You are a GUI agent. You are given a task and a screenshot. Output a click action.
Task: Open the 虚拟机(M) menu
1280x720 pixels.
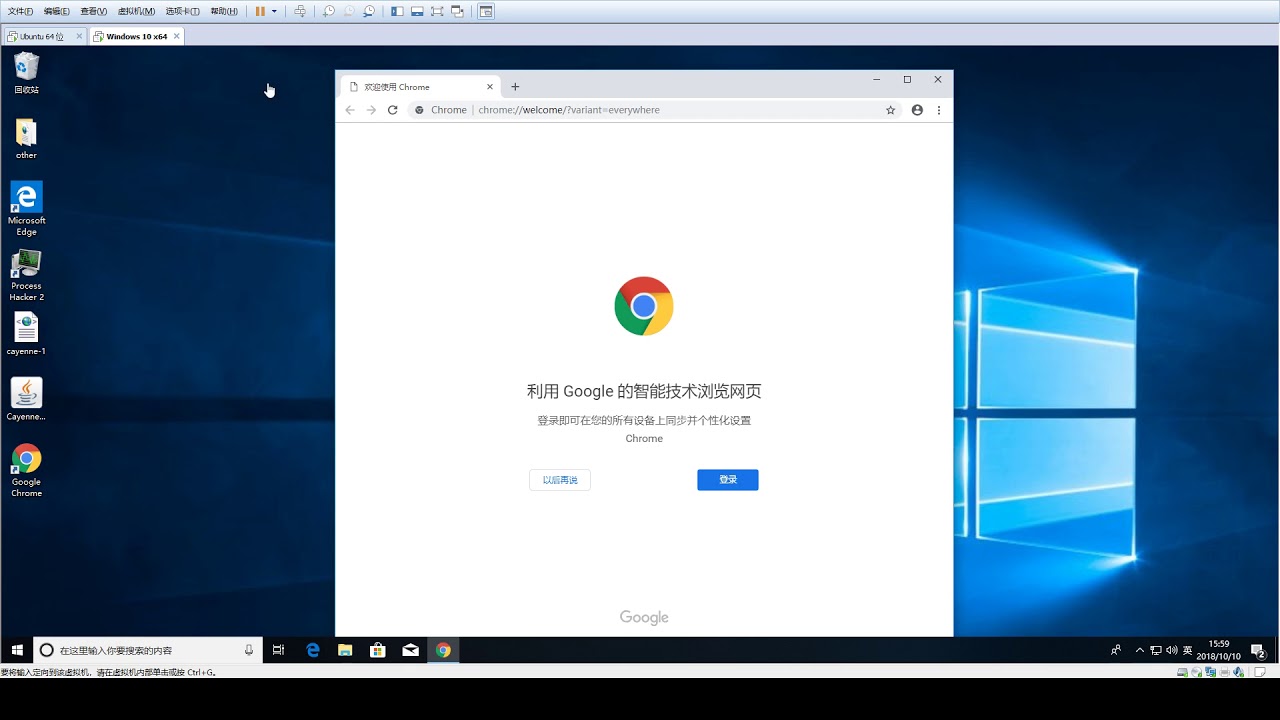point(136,11)
